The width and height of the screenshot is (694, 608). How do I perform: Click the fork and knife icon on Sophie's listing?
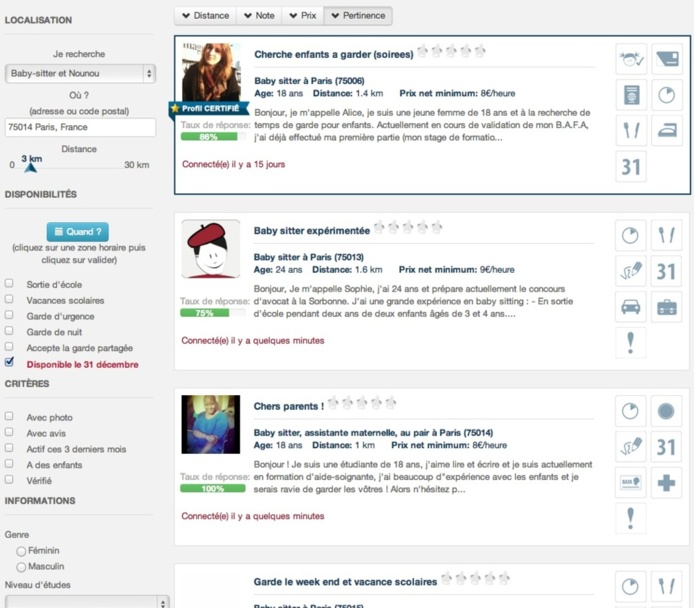(666, 235)
